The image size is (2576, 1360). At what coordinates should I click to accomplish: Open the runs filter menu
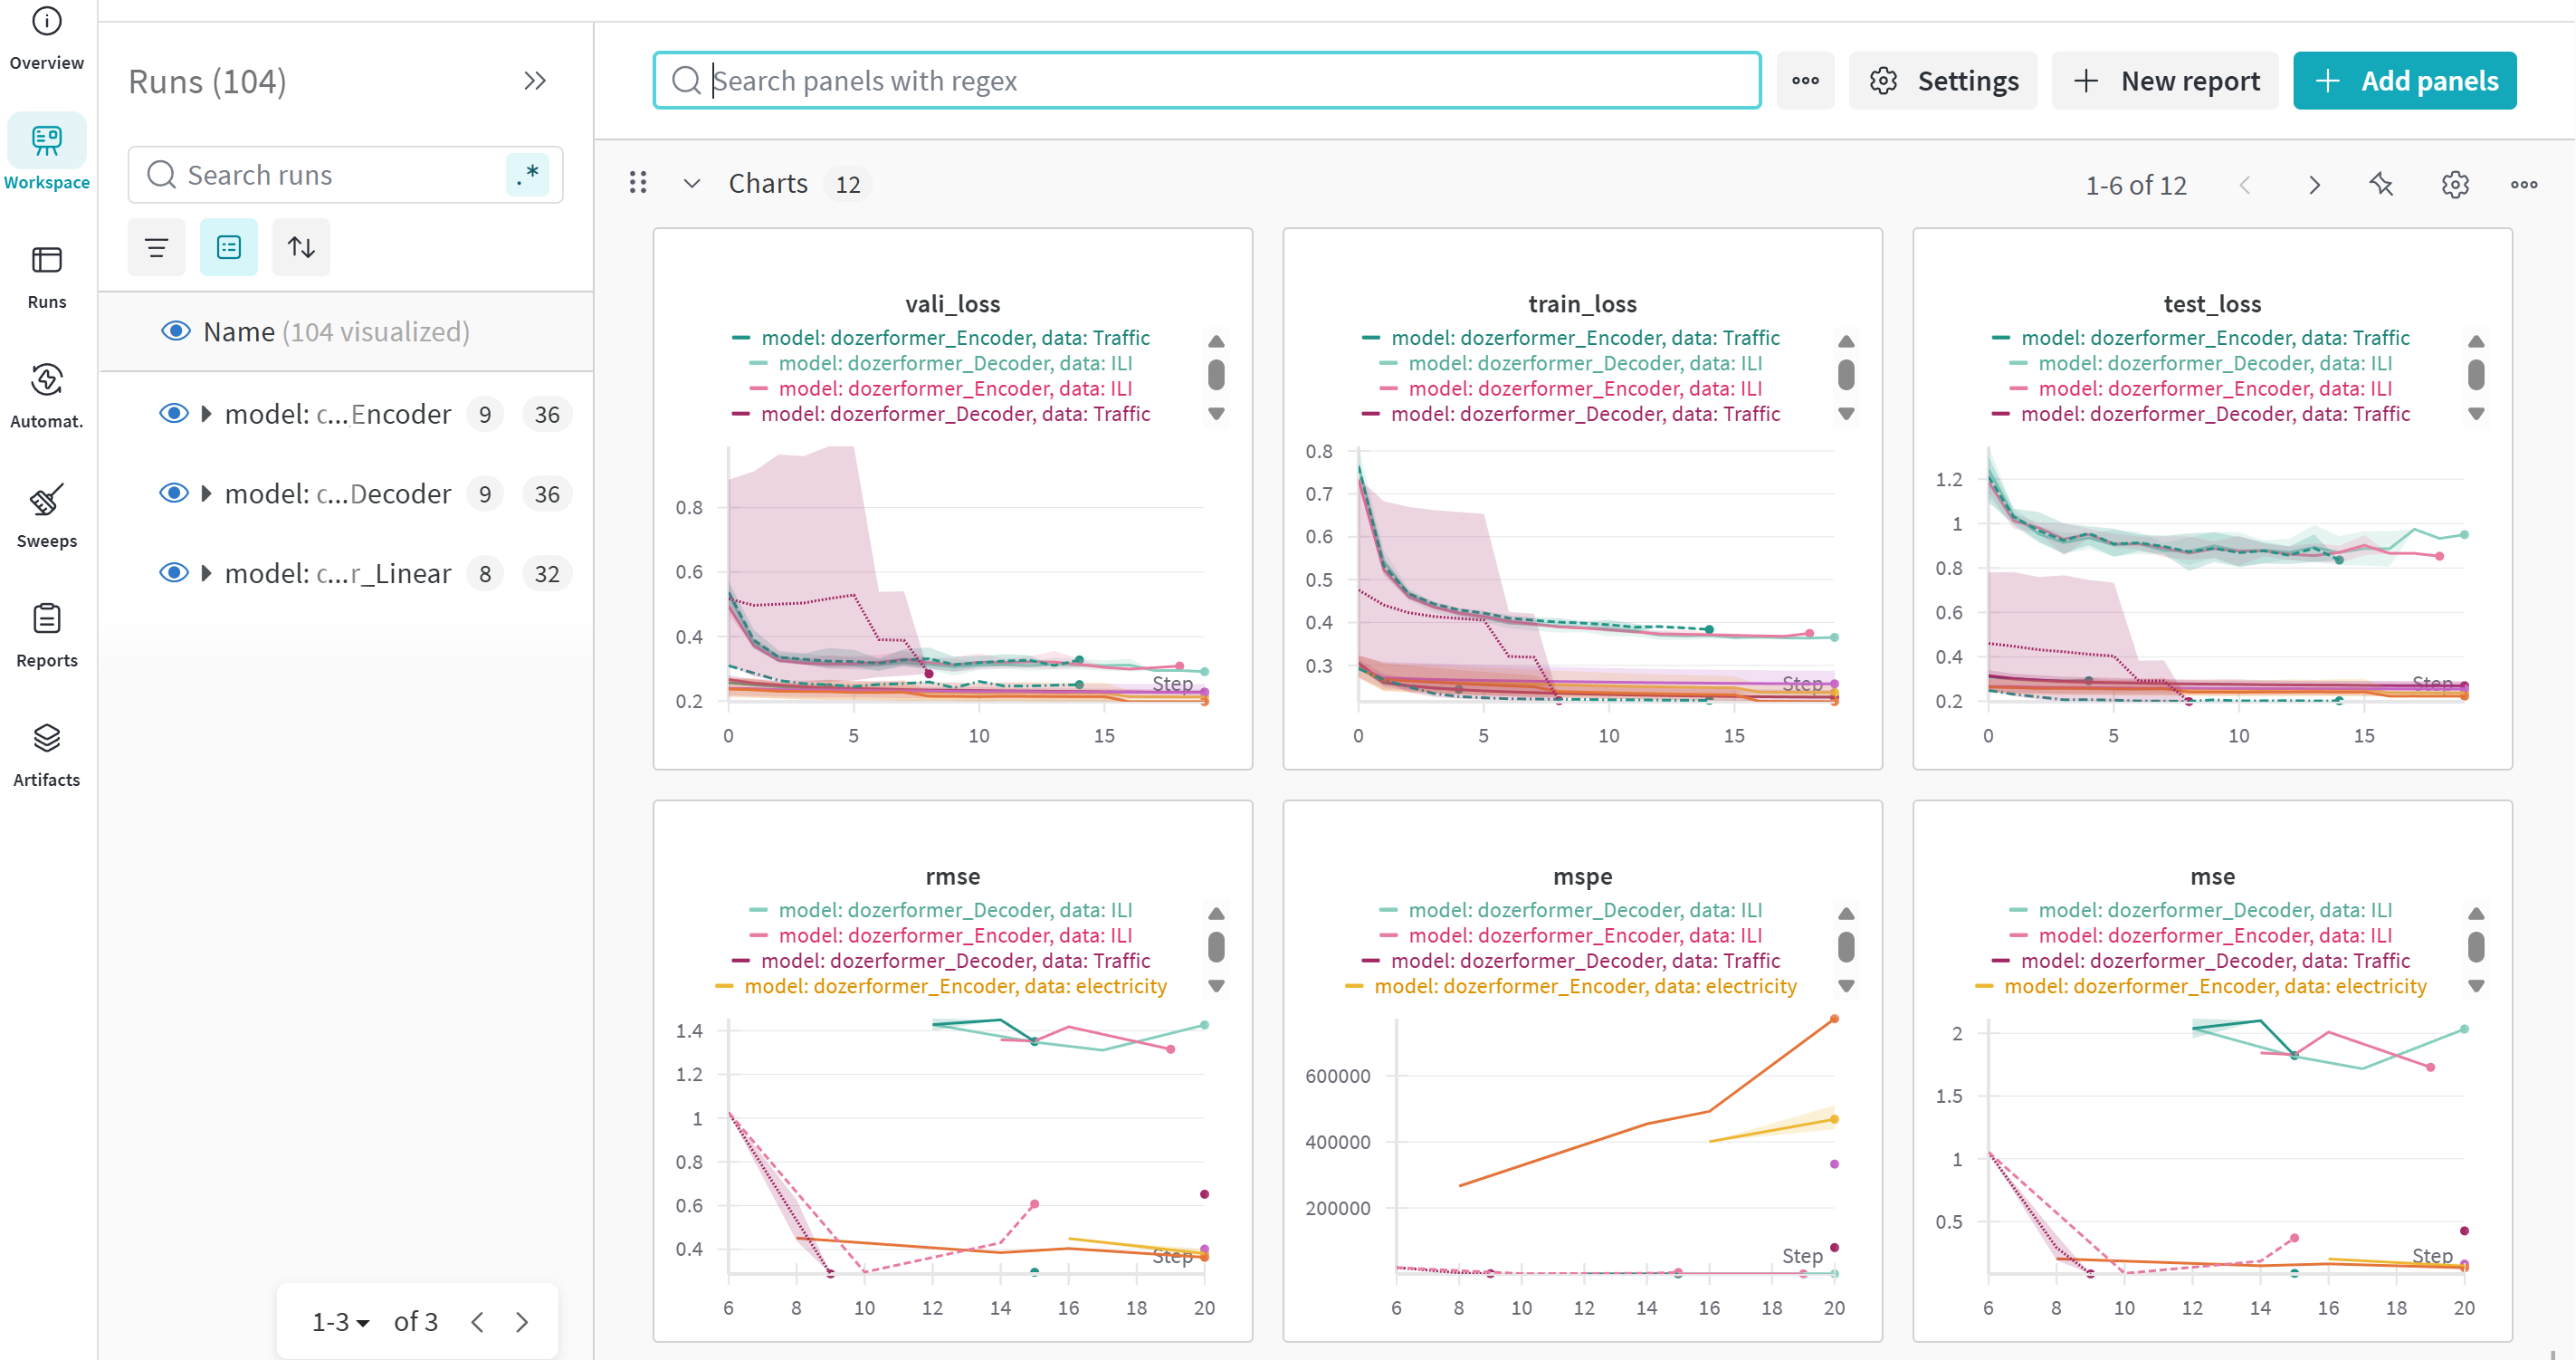(156, 247)
